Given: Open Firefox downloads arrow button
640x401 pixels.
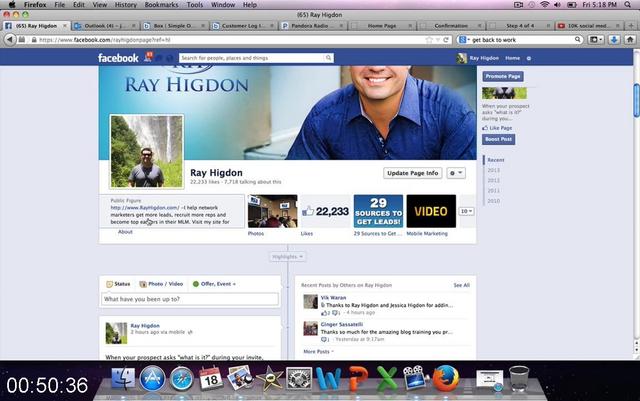Looking at the screenshot, I should 614,40.
